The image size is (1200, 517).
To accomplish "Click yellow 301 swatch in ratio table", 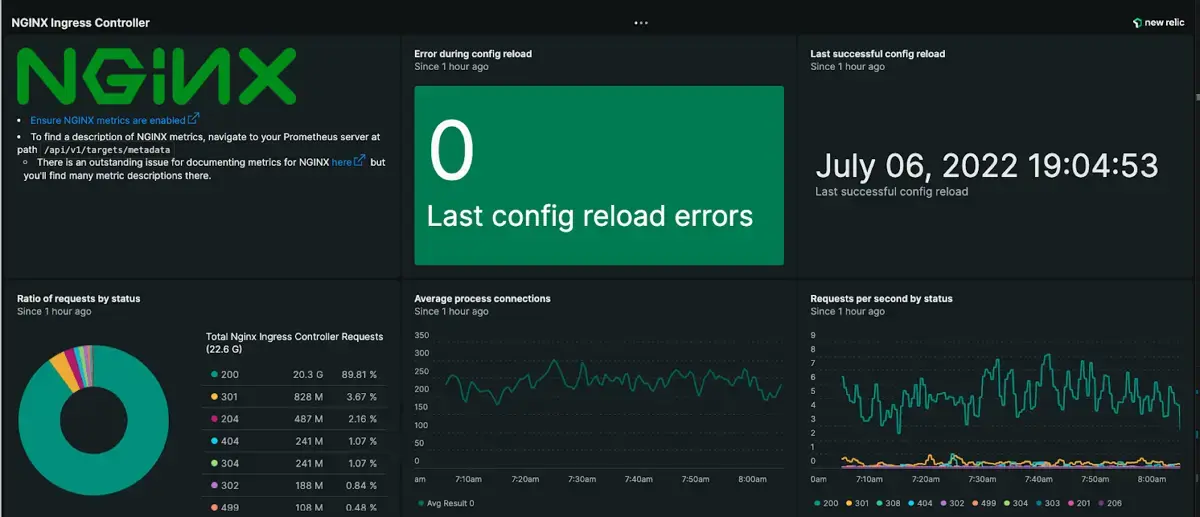I will pyautogui.click(x=215, y=398).
